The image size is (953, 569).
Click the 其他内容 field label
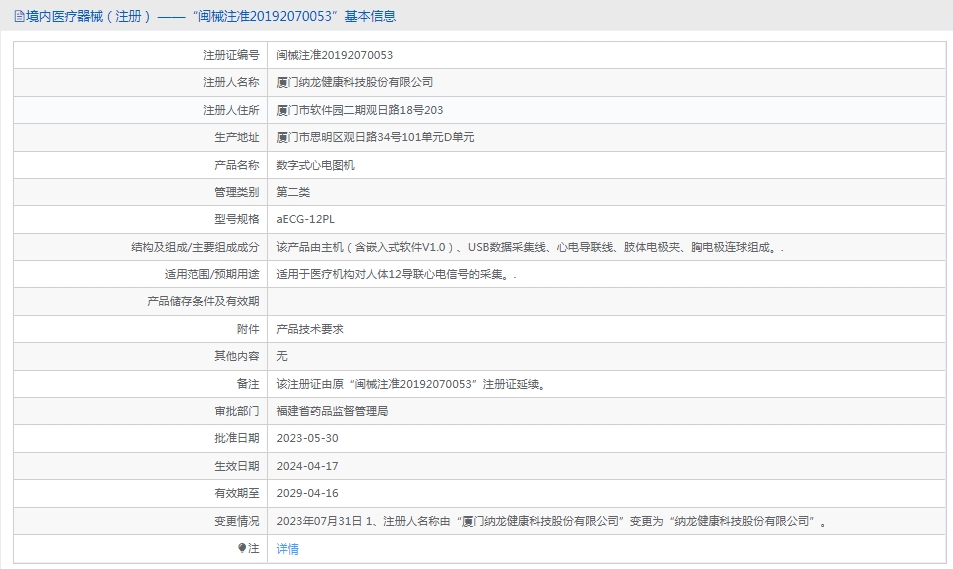click(236, 356)
